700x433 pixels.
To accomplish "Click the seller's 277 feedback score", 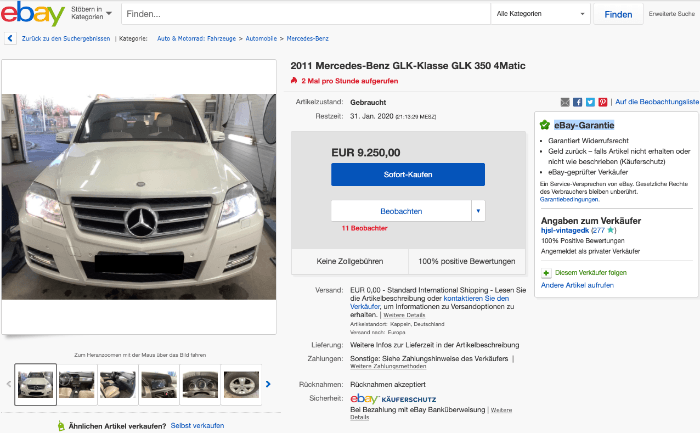I will coord(599,230).
